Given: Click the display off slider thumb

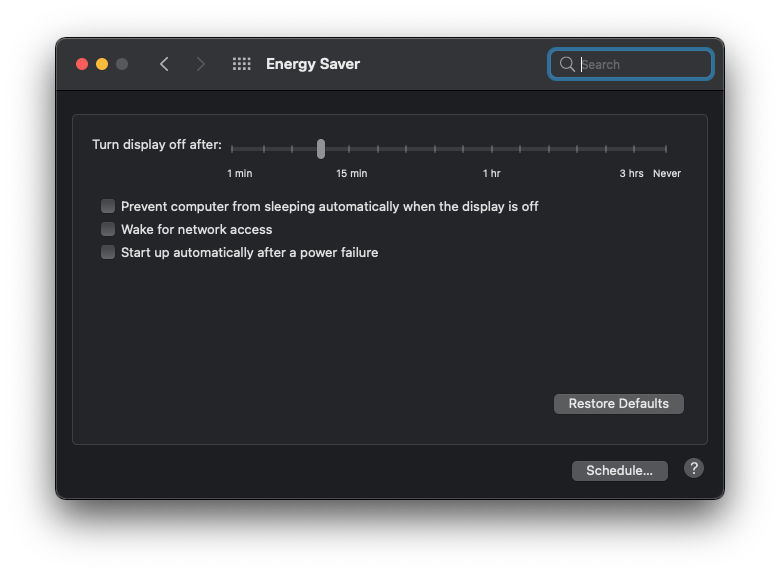Looking at the screenshot, I should pos(321,149).
